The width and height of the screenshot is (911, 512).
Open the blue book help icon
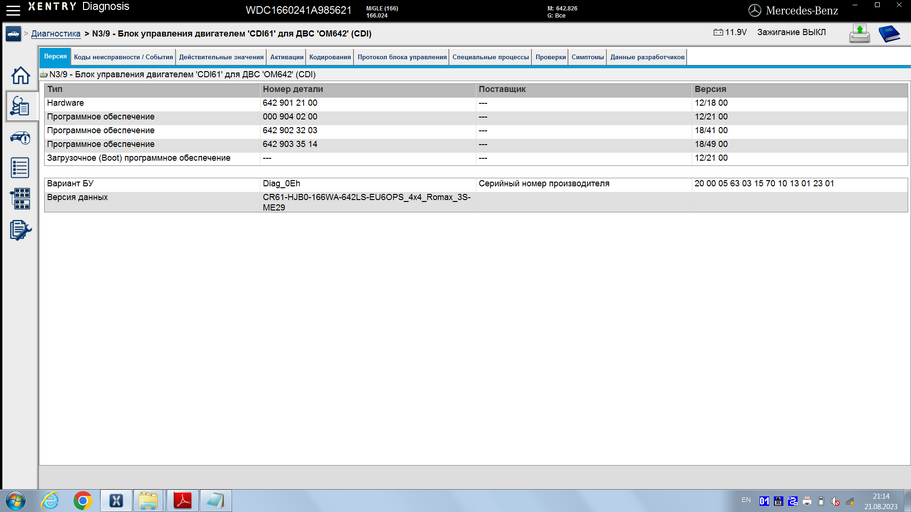[889, 34]
